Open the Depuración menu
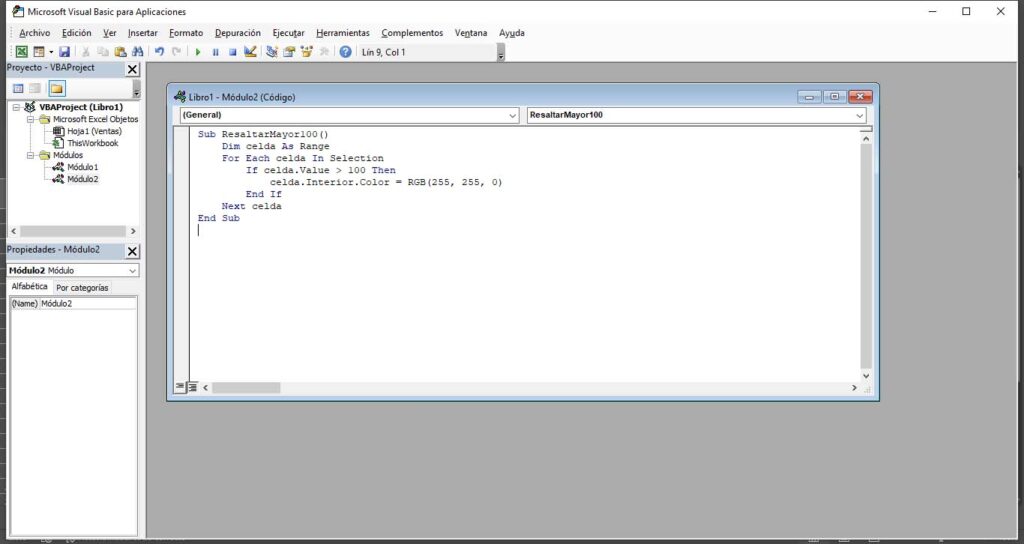Image resolution: width=1024 pixels, height=544 pixels. (238, 33)
